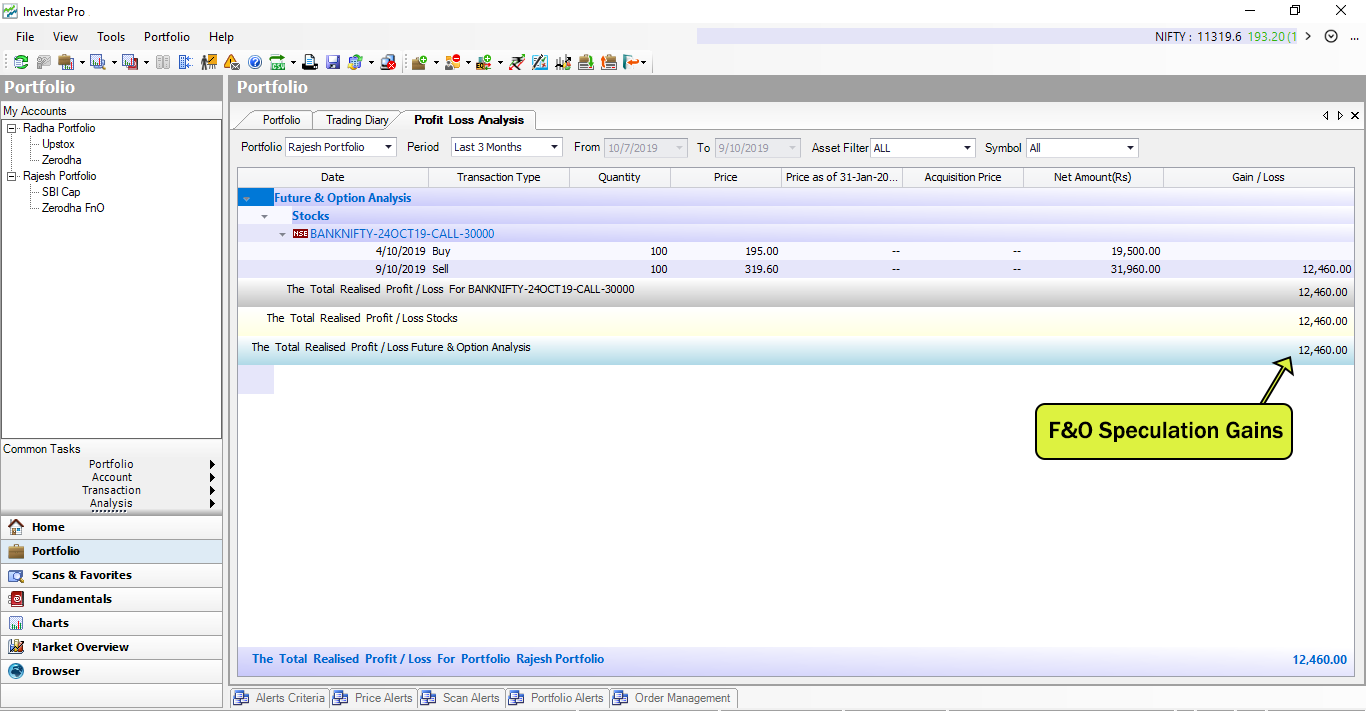The width and height of the screenshot is (1366, 711).
Task: Click the refresh data toolbar icon
Action: 20,62
